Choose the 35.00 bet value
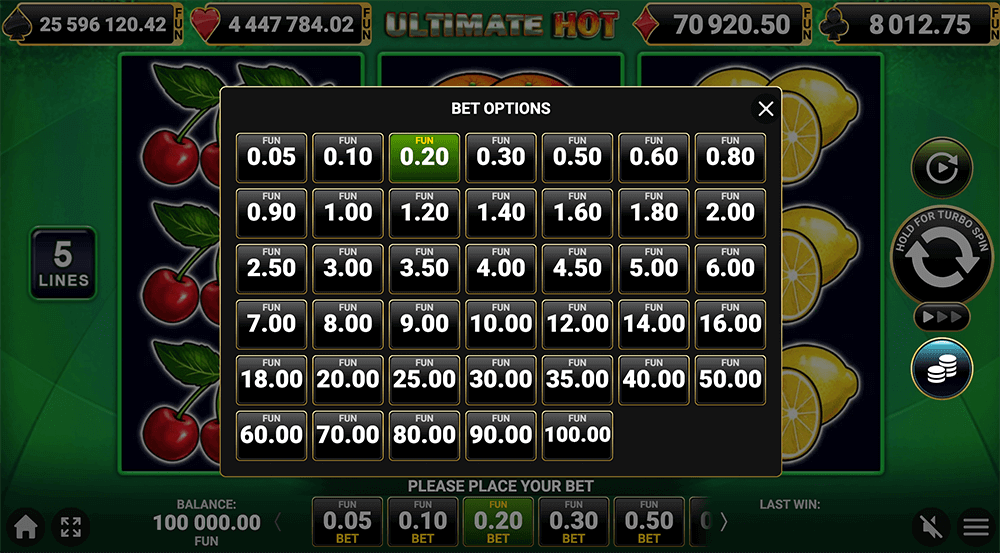 pyautogui.click(x=577, y=380)
